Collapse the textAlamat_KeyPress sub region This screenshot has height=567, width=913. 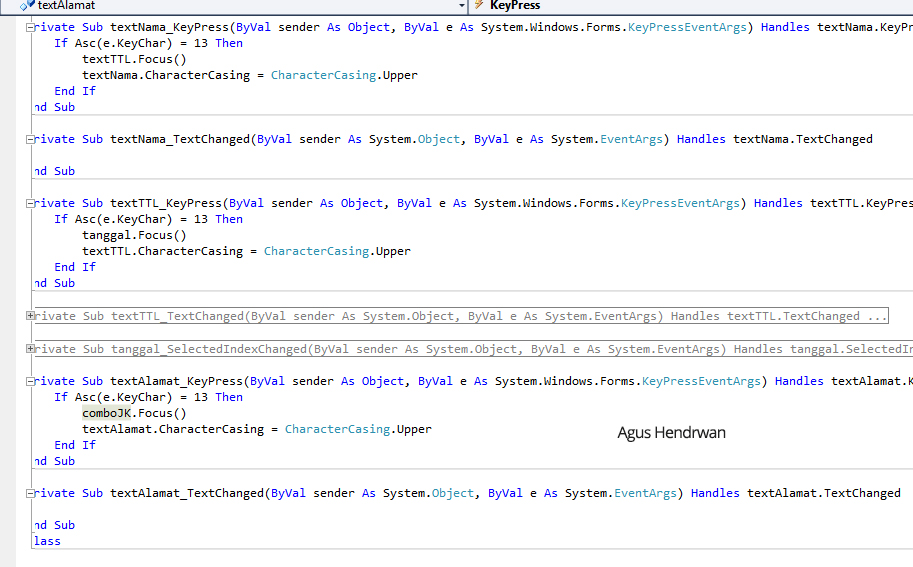click(x=30, y=381)
